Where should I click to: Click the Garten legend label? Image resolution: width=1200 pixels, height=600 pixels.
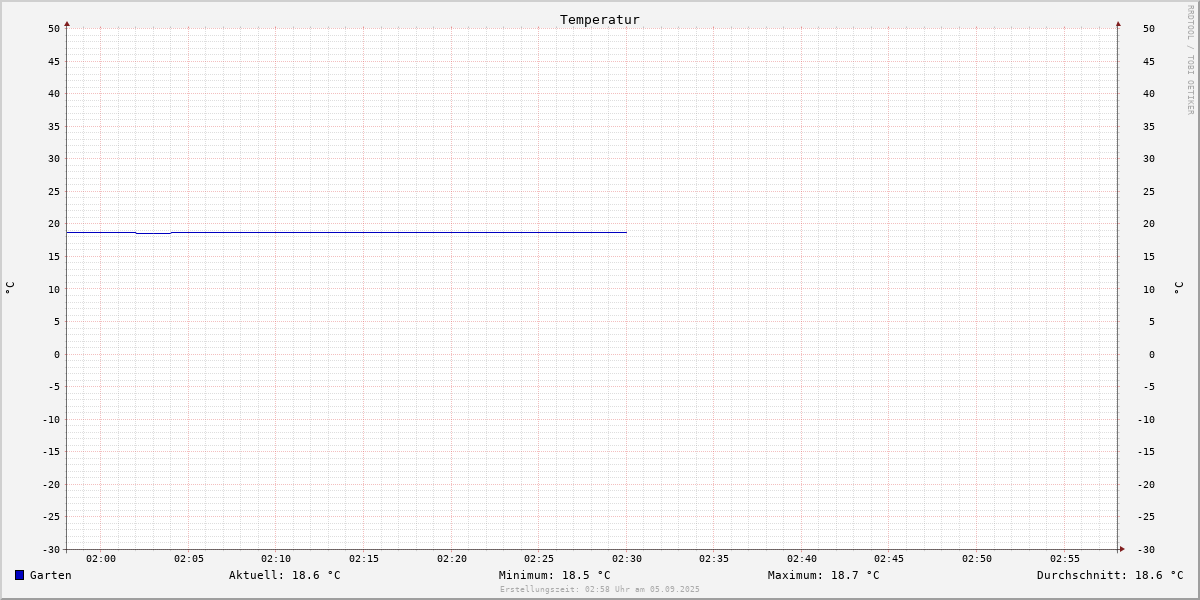tap(51, 575)
